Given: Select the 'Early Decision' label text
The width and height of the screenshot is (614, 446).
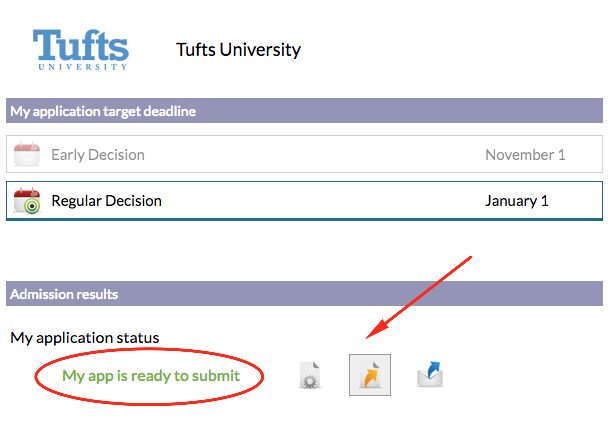Looking at the screenshot, I should click(x=98, y=155).
